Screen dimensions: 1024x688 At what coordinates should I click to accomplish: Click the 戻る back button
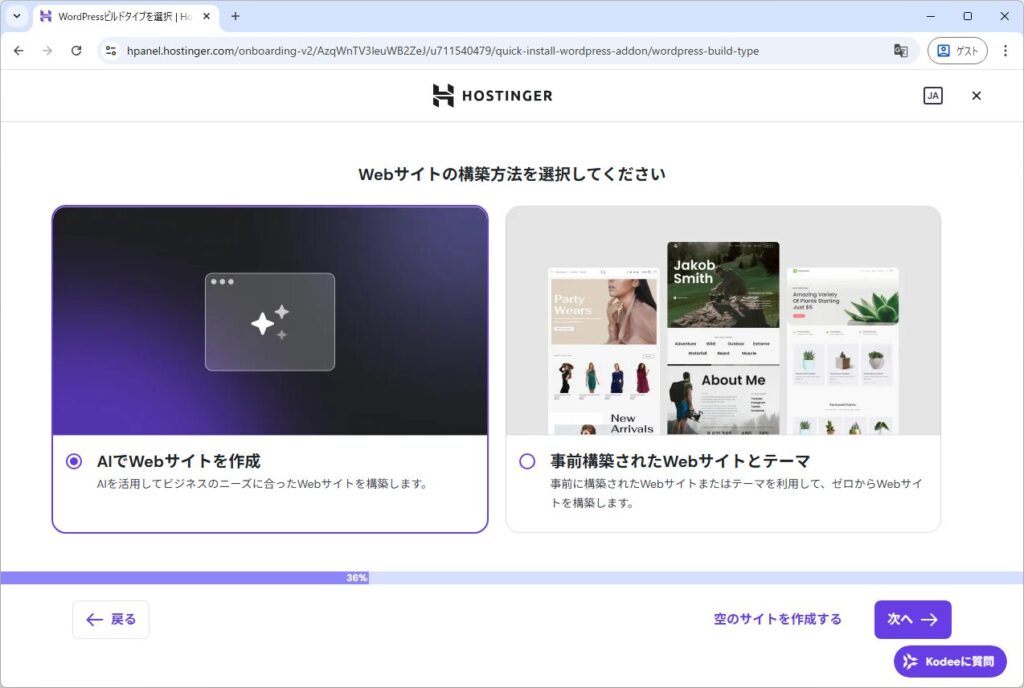(111, 619)
